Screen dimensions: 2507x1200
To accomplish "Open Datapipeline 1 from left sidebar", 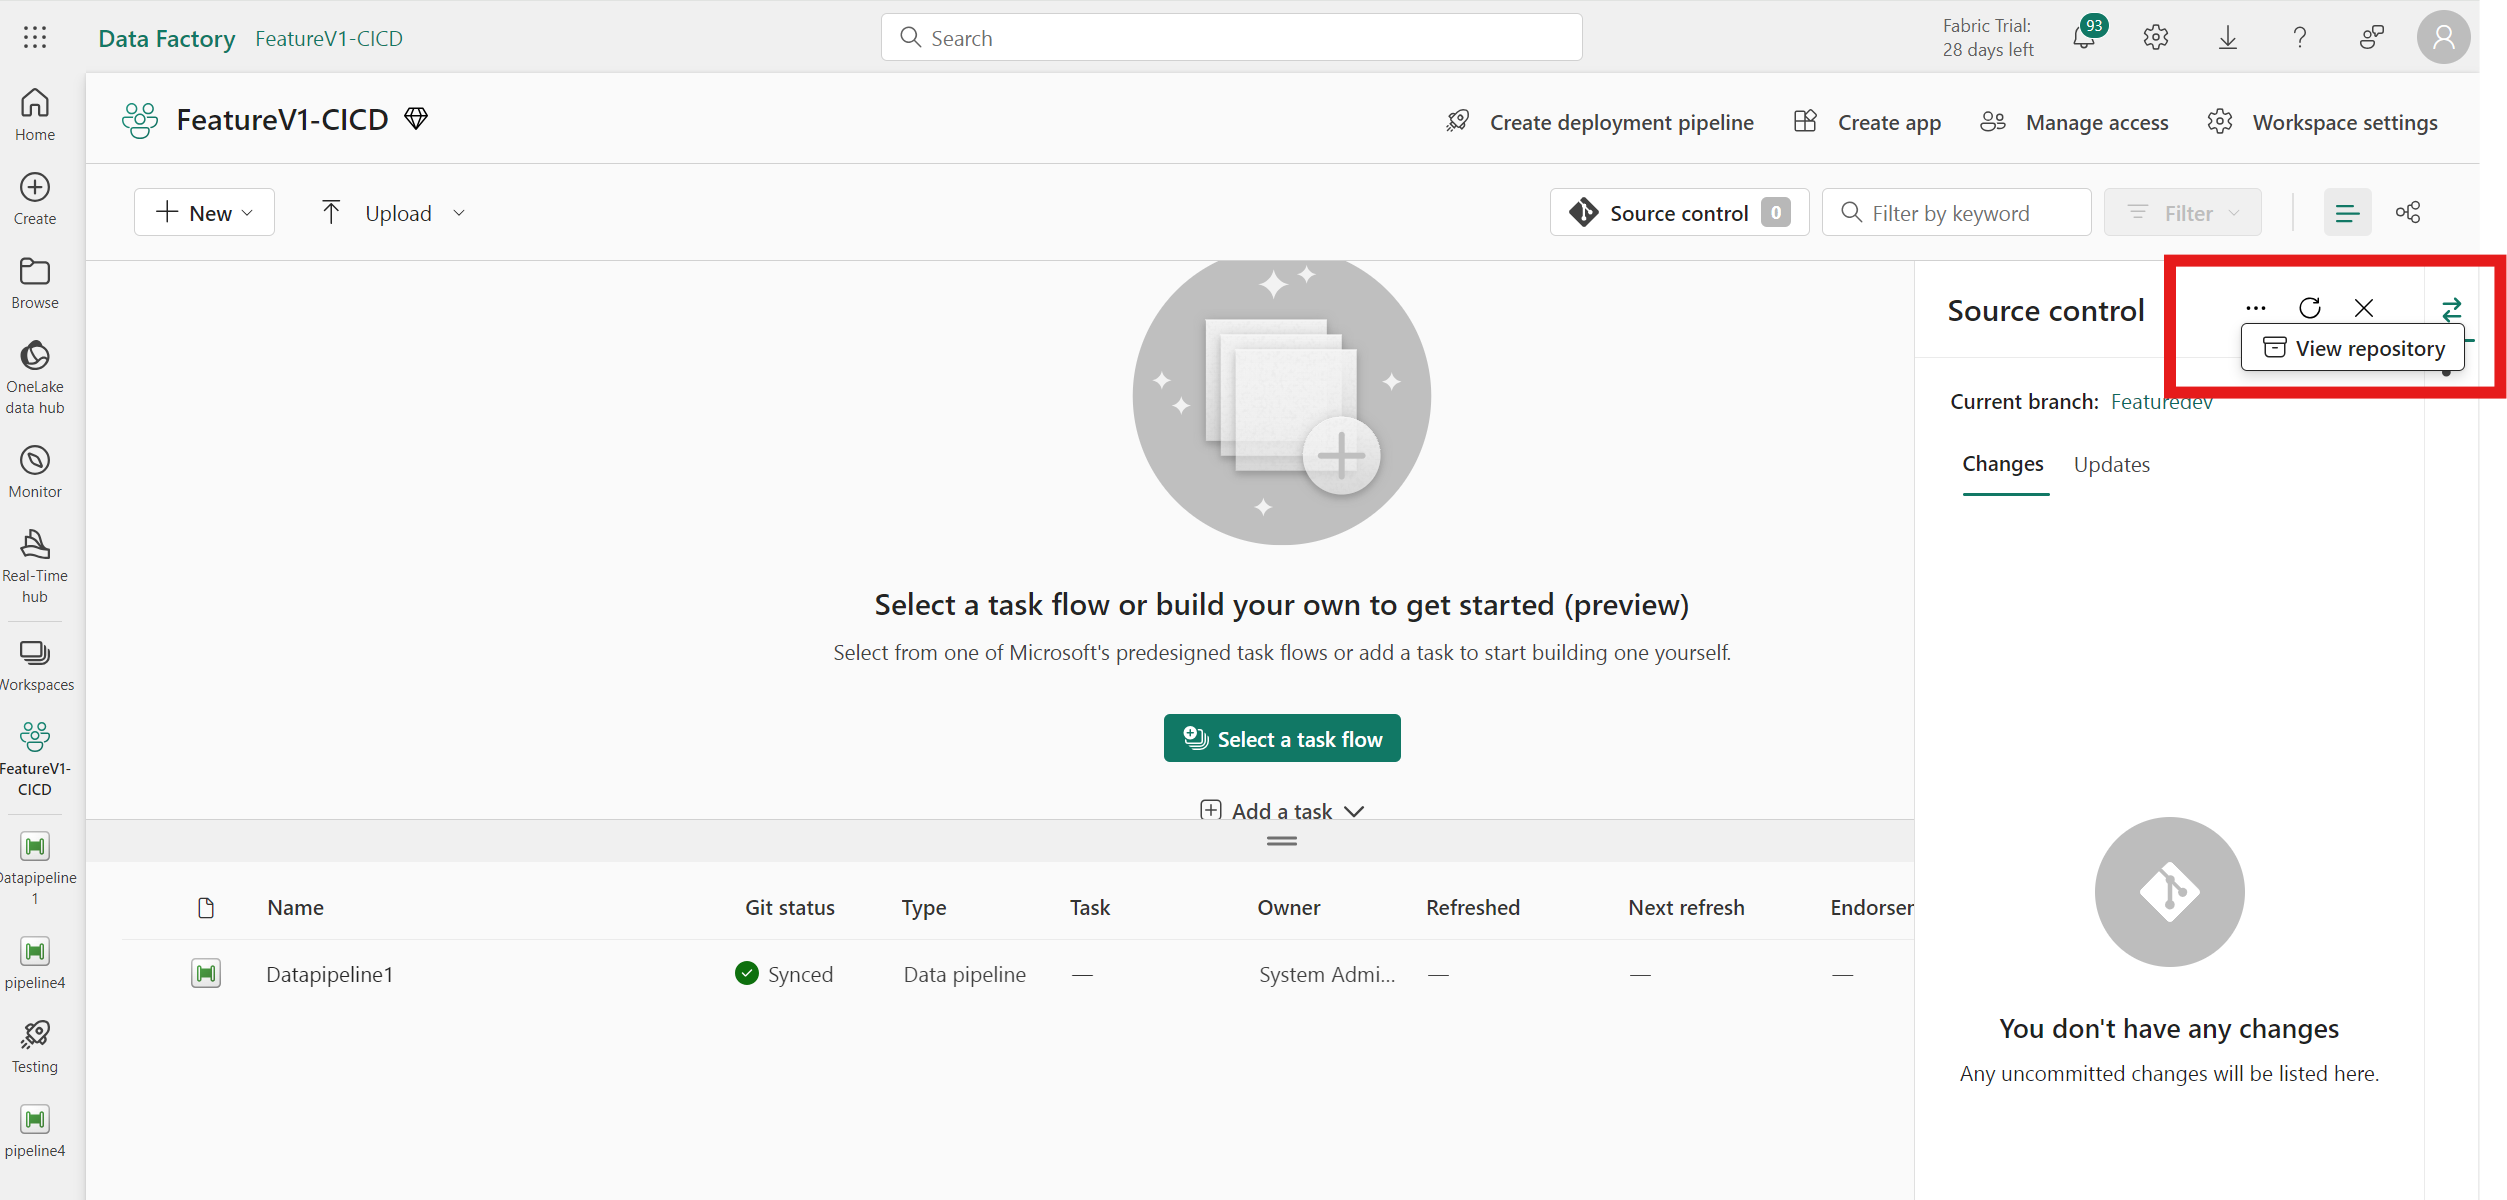I will [x=35, y=868].
